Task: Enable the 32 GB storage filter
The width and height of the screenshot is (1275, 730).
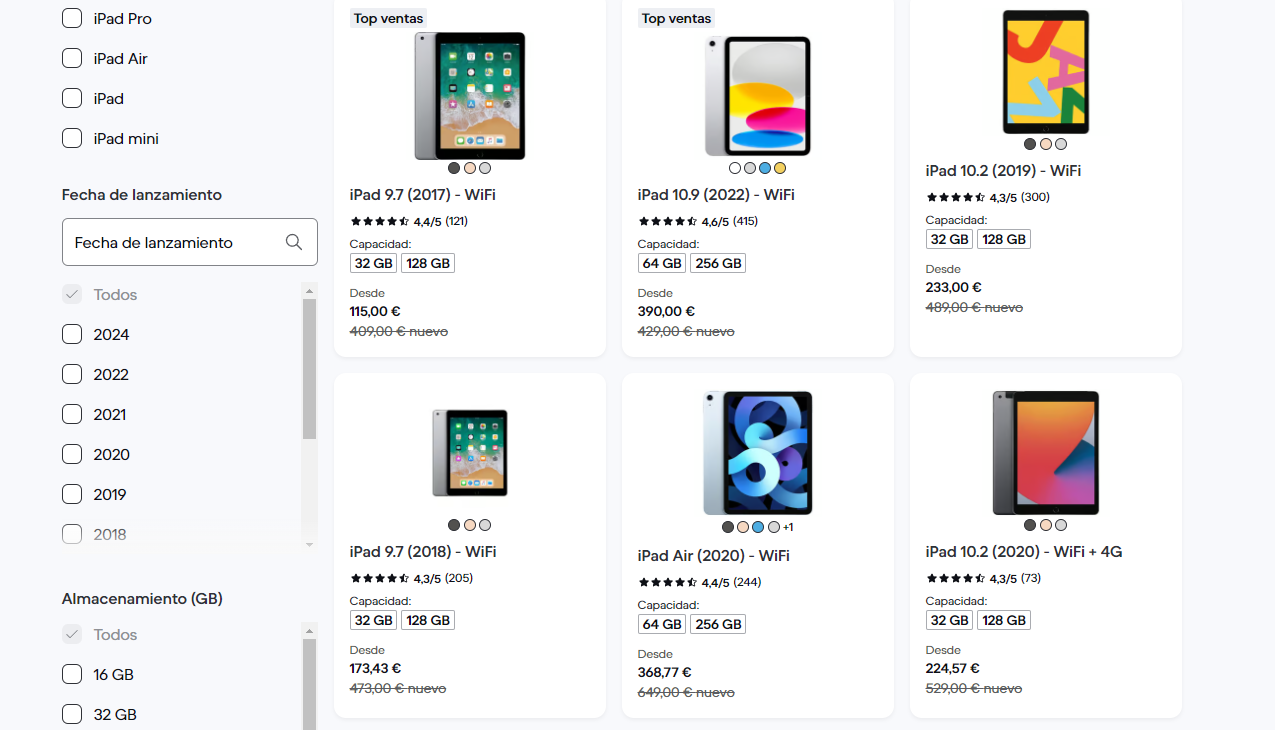Action: pos(71,714)
